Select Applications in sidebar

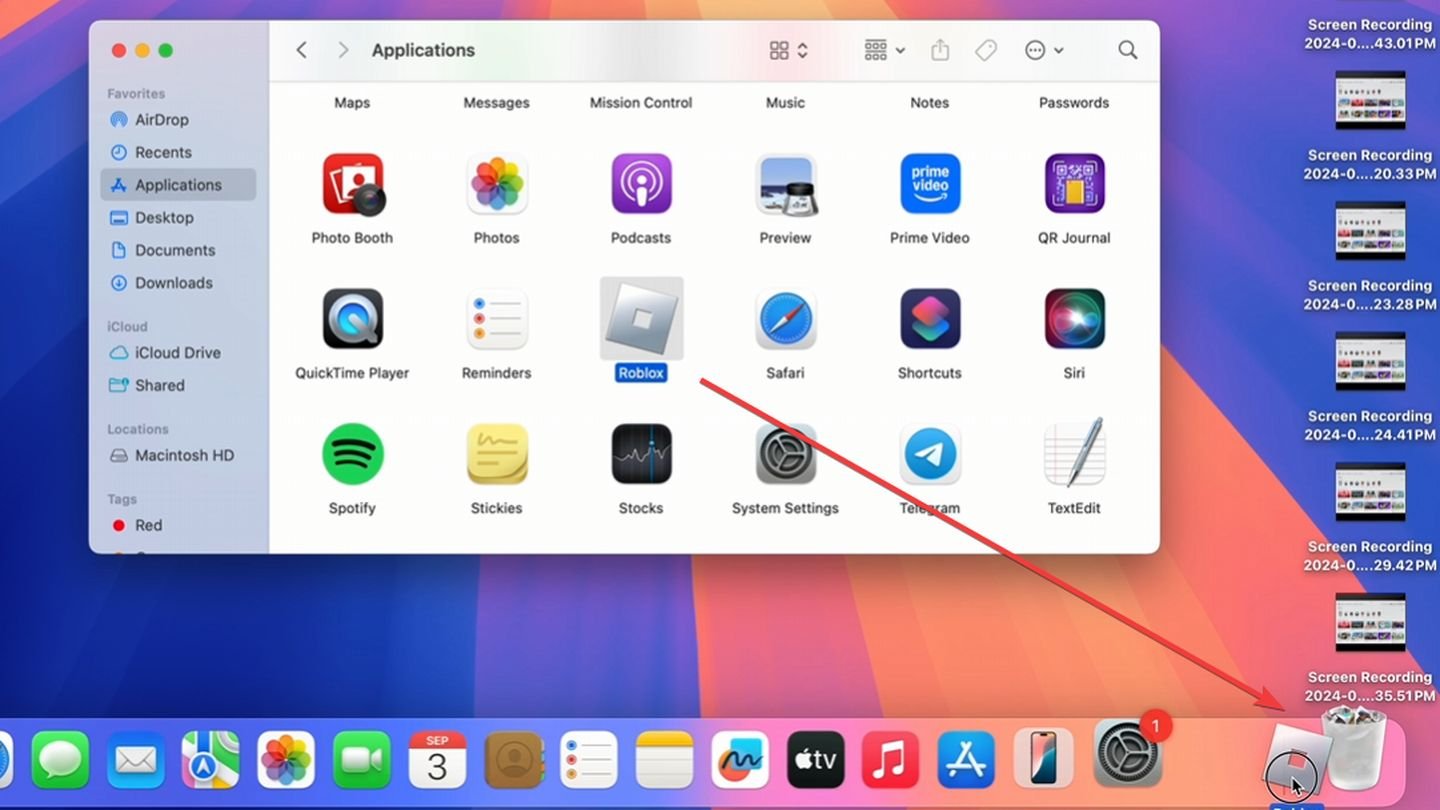coord(178,185)
